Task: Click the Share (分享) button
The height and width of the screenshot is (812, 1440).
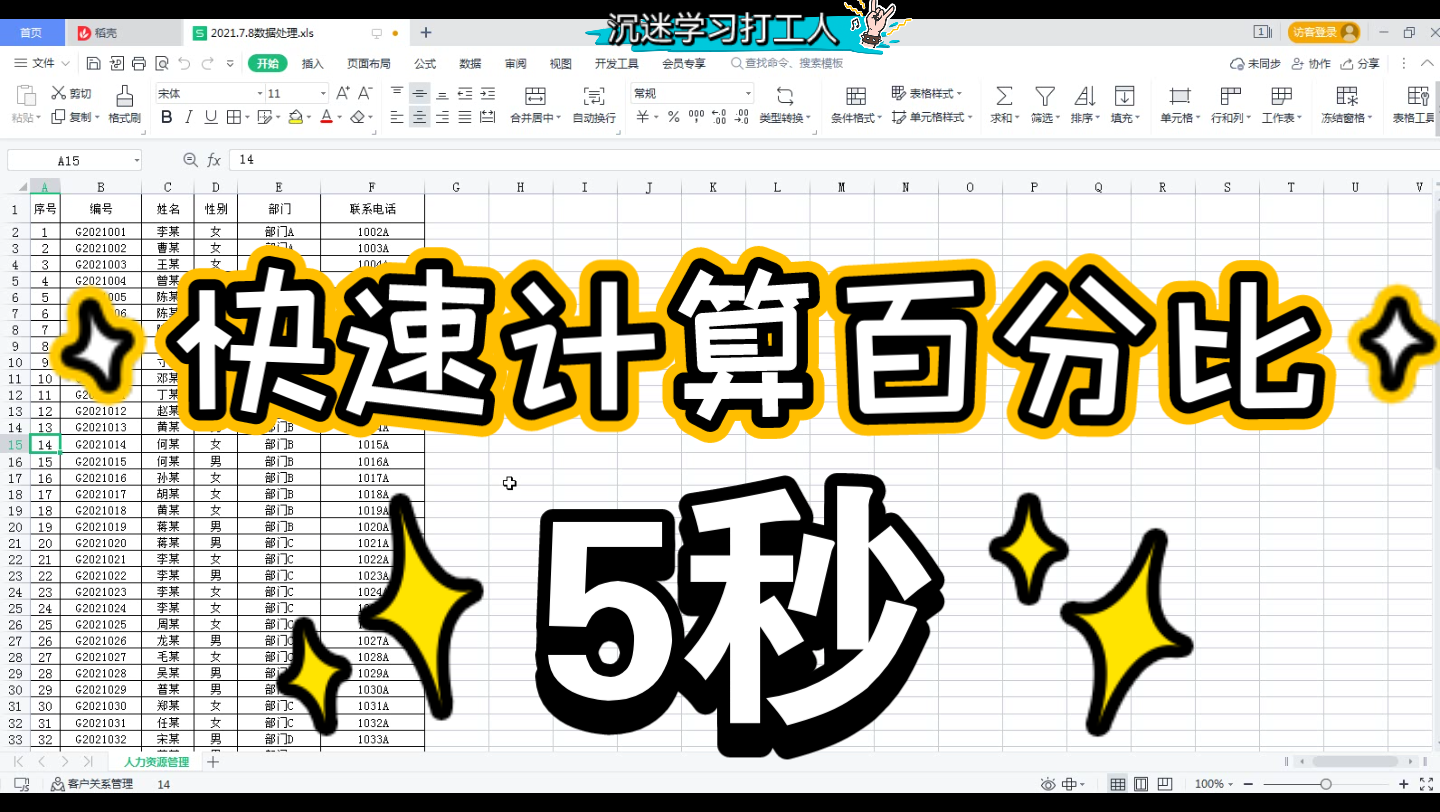Action: pos(1360,63)
